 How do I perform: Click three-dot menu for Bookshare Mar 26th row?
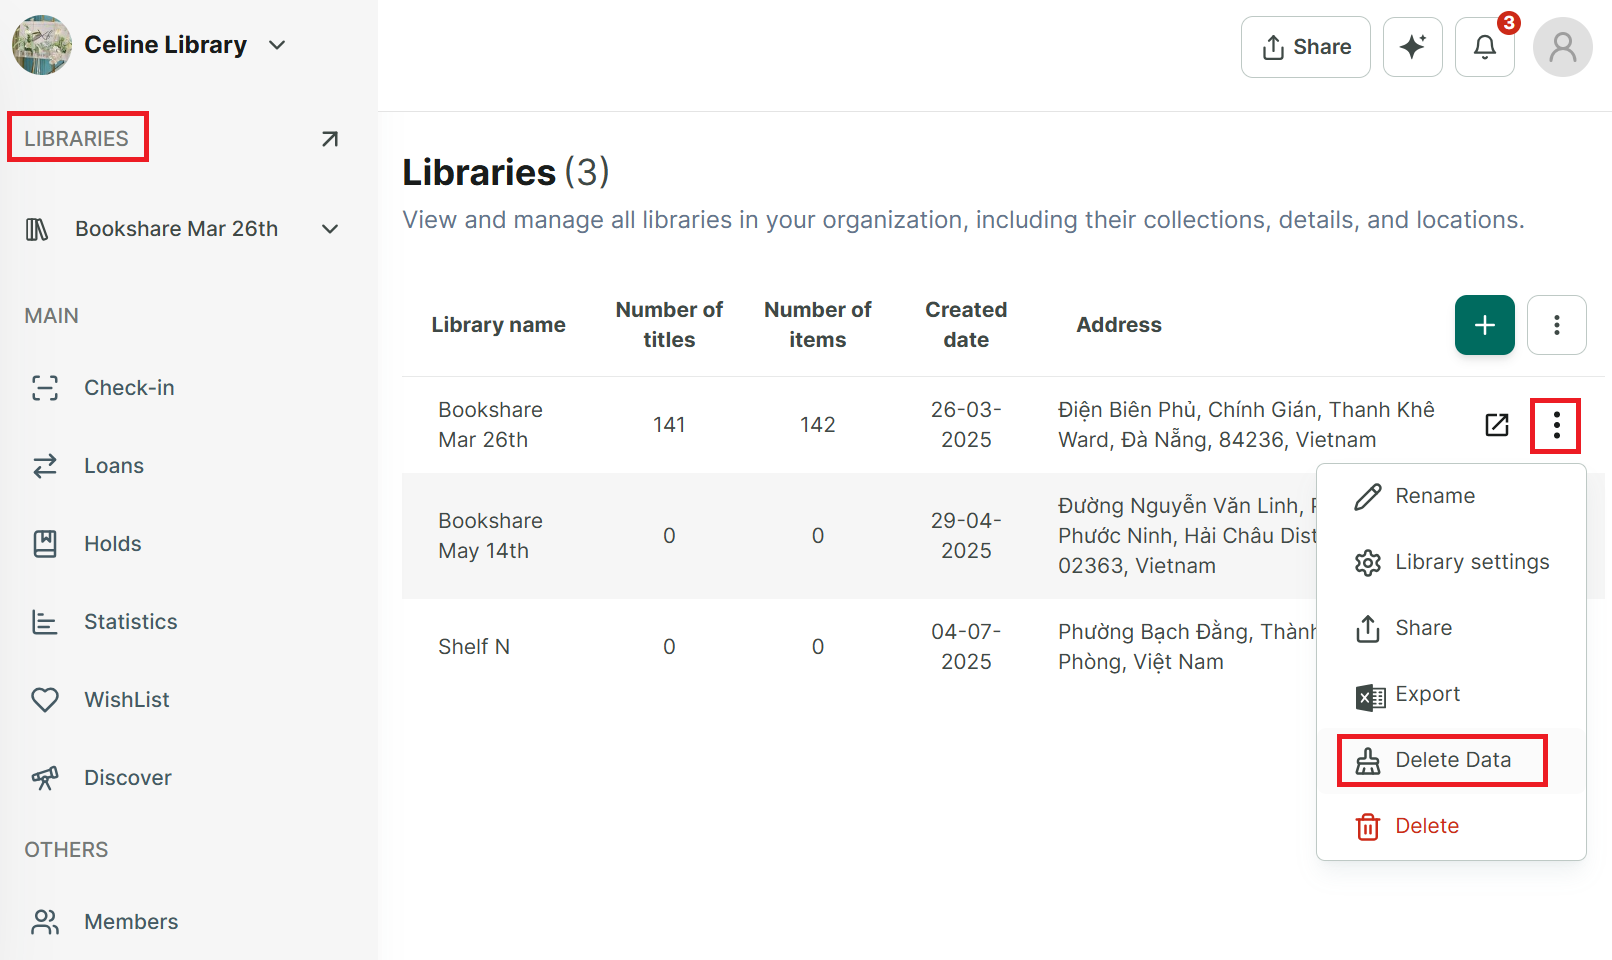[x=1556, y=425]
